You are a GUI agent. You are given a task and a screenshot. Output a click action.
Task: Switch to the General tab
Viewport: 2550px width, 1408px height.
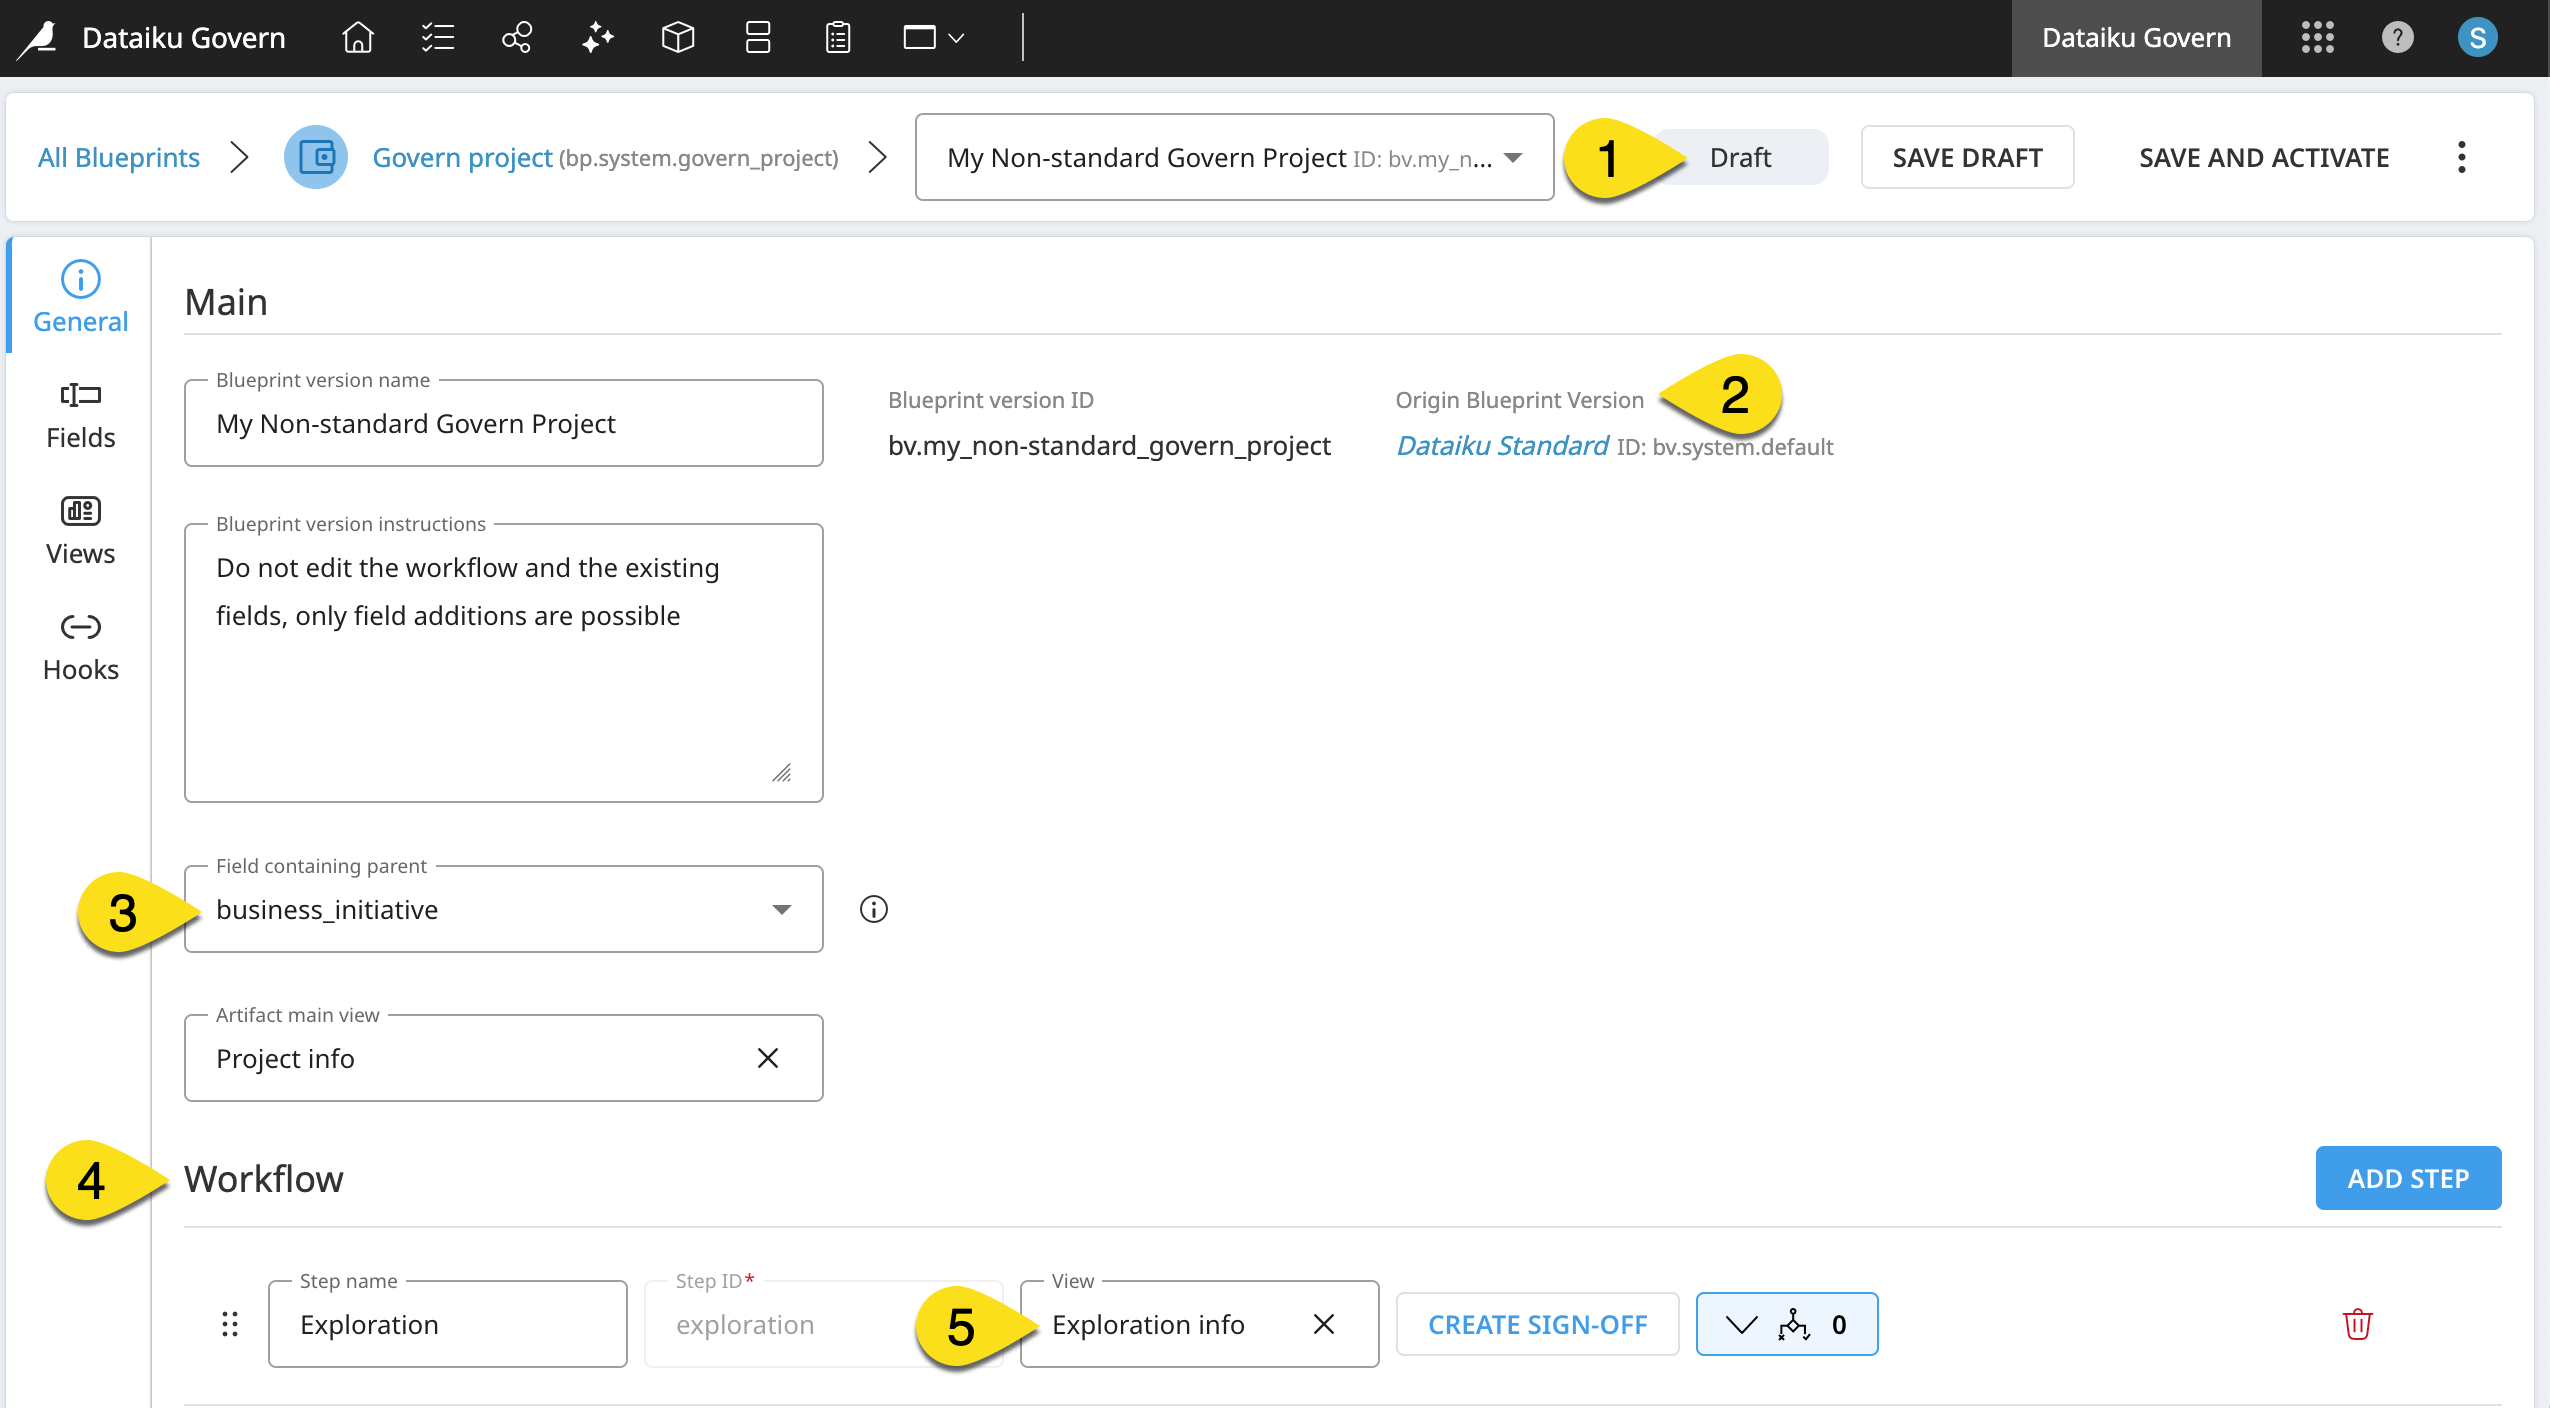[x=81, y=297]
